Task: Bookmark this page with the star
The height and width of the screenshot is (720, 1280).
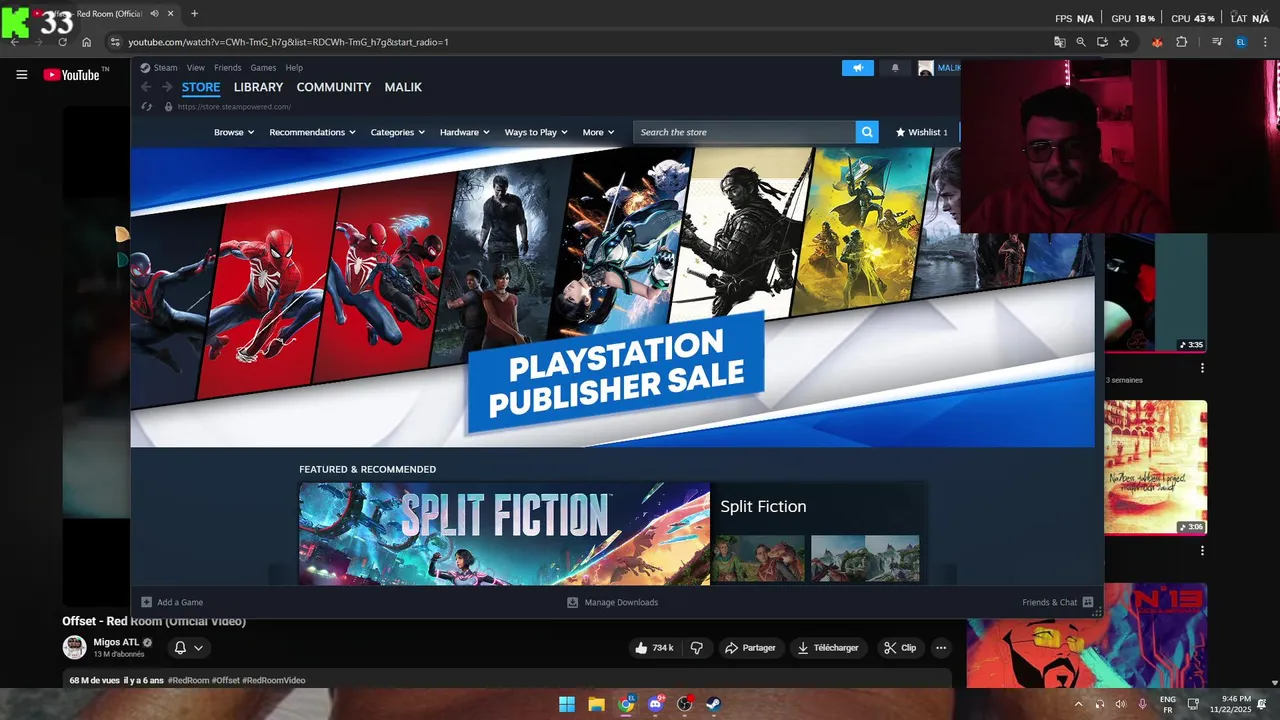Action: click(x=1124, y=42)
